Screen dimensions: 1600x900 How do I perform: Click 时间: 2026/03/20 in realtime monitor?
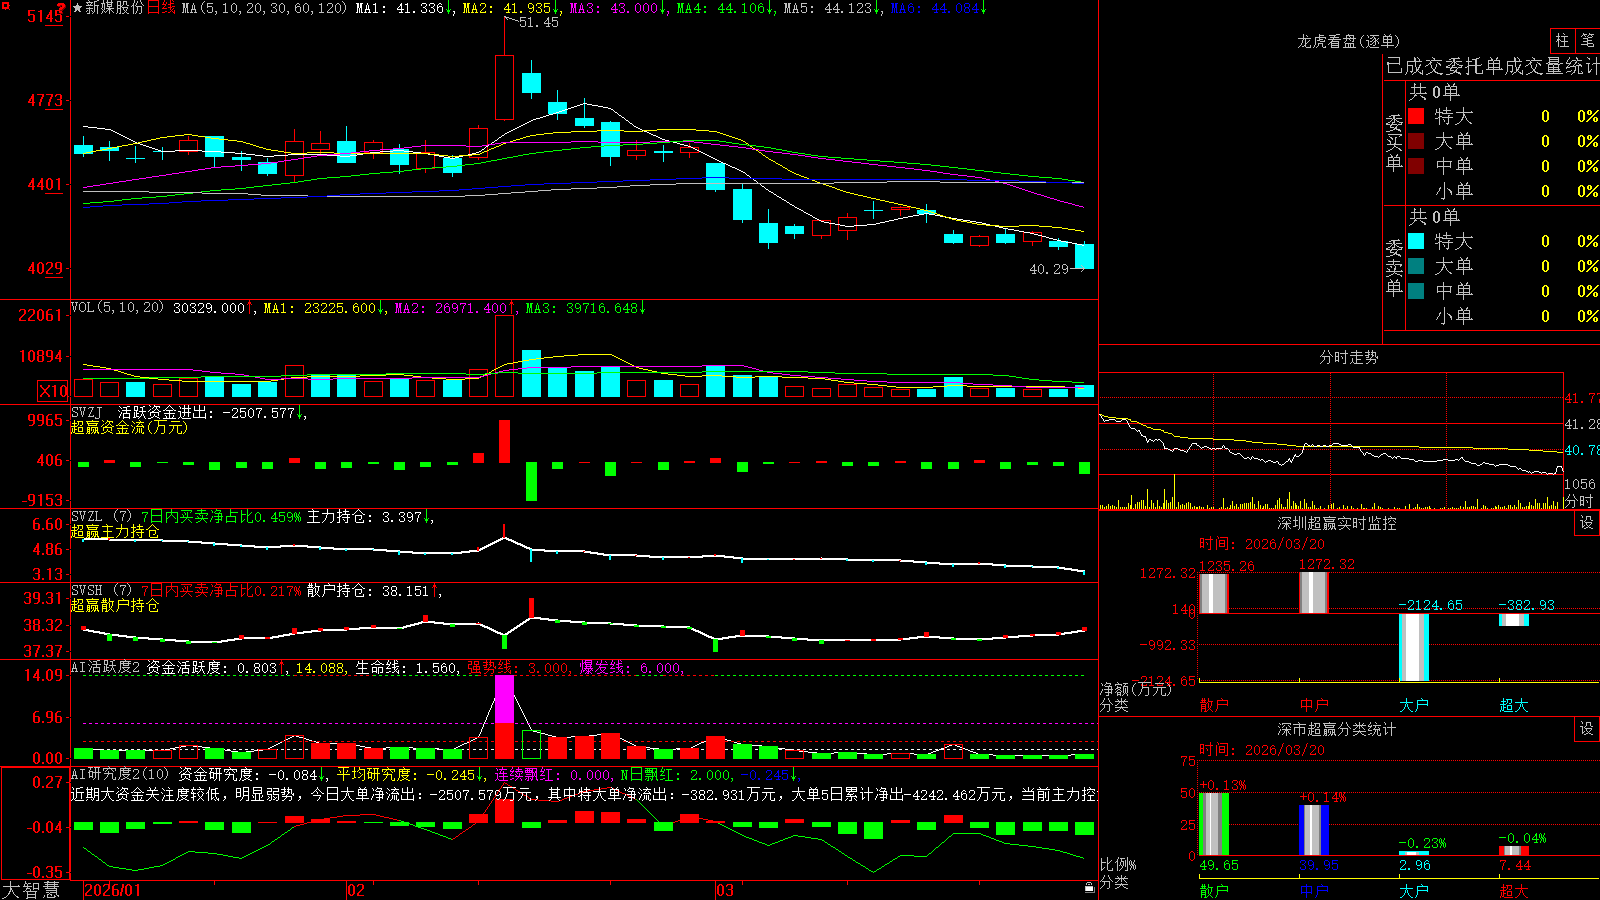pyautogui.click(x=1261, y=544)
